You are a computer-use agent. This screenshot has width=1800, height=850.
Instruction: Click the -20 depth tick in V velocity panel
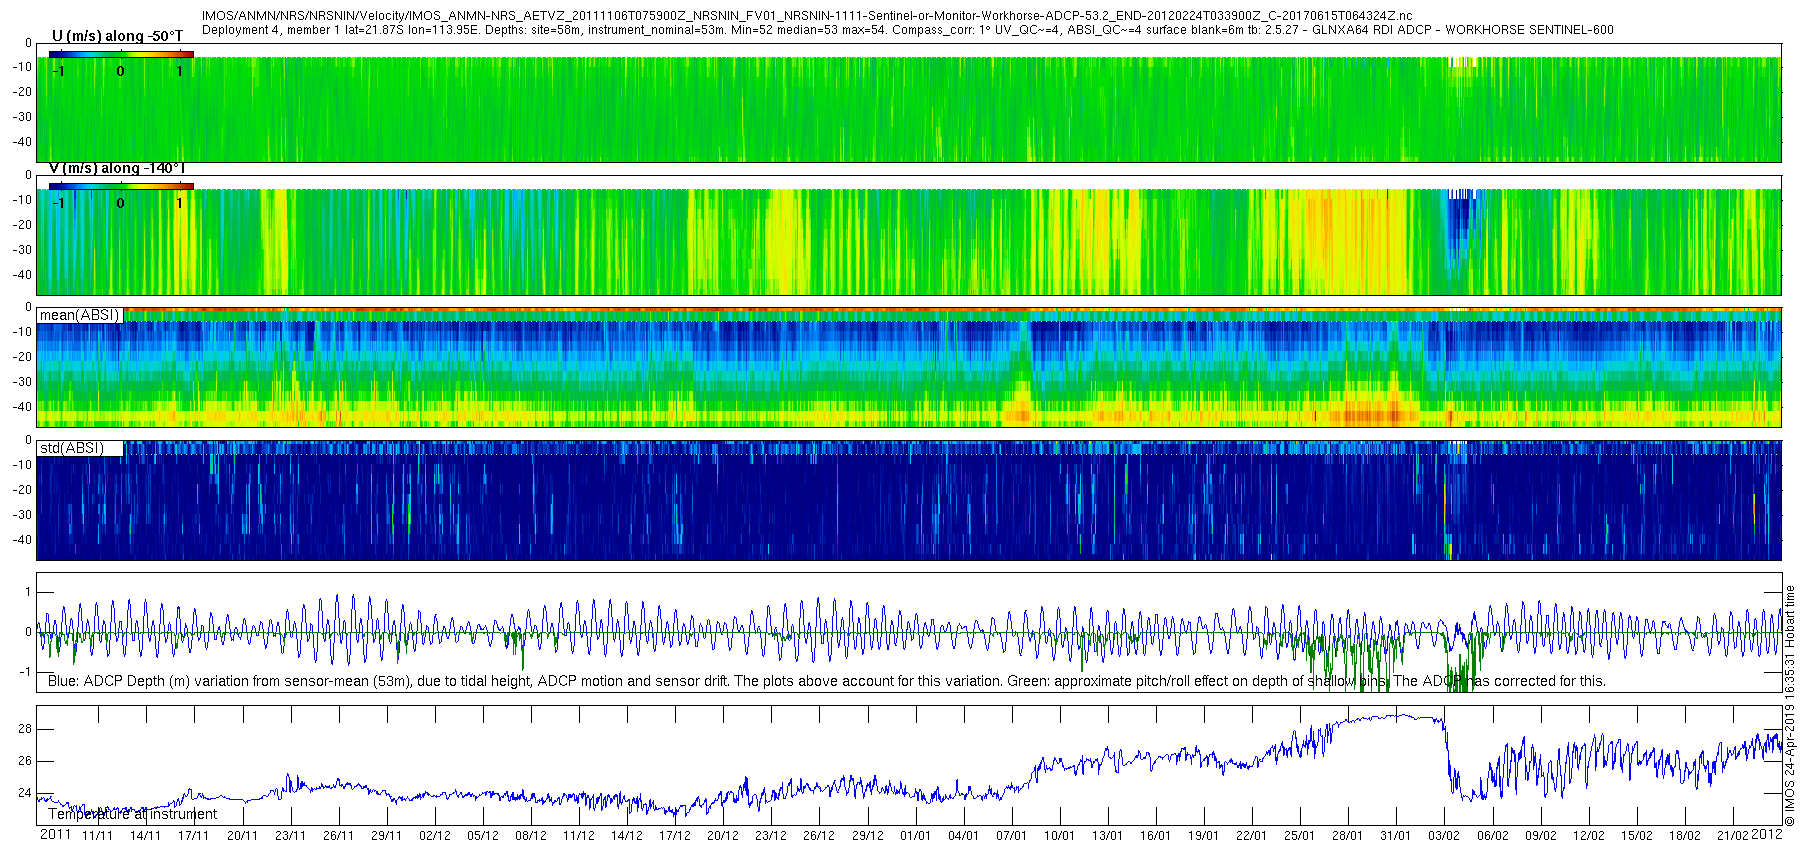[x=22, y=225]
